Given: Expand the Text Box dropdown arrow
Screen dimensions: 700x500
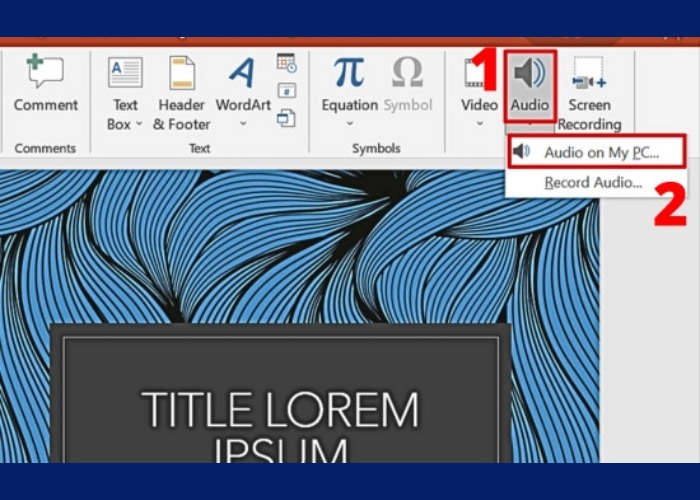Looking at the screenshot, I should coord(139,124).
